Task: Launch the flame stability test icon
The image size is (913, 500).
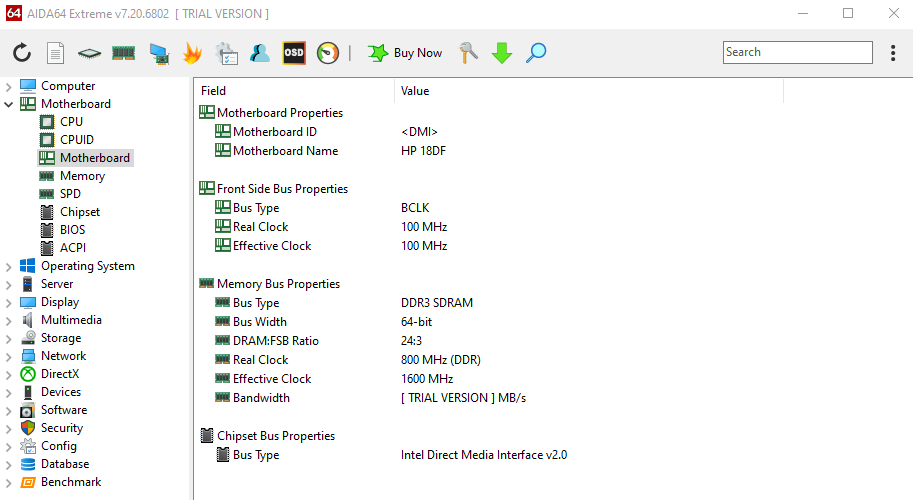Action: 192,53
